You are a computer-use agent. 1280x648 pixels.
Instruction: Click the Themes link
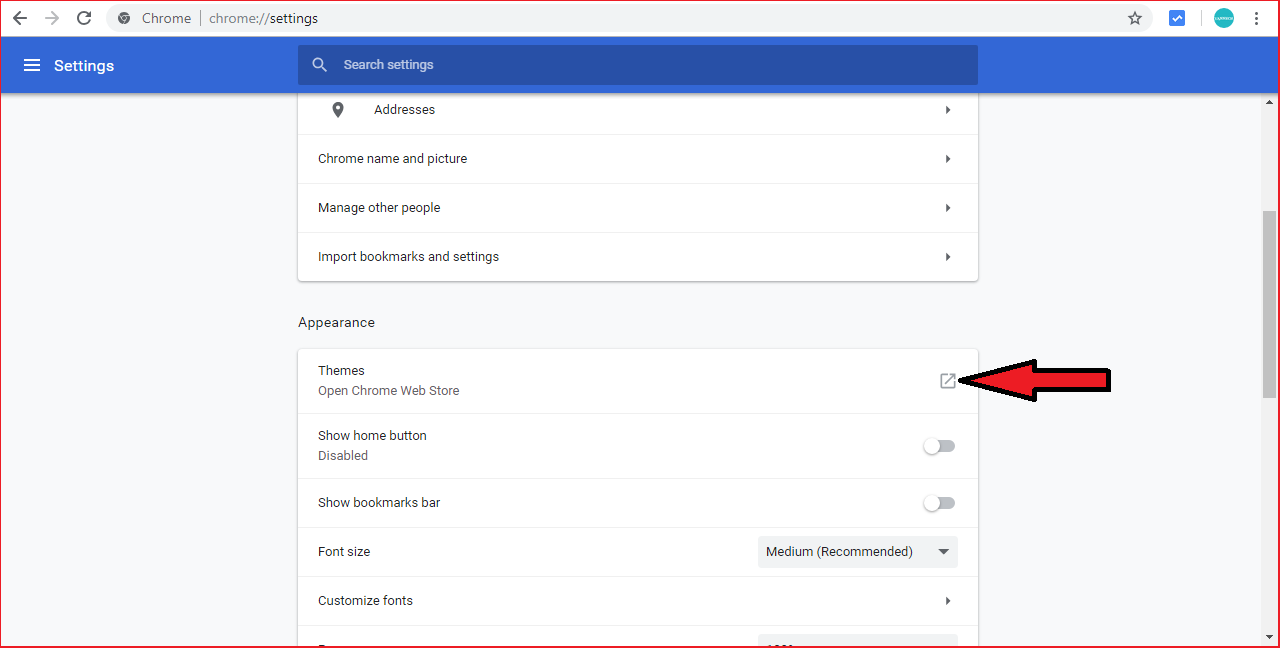coord(341,370)
